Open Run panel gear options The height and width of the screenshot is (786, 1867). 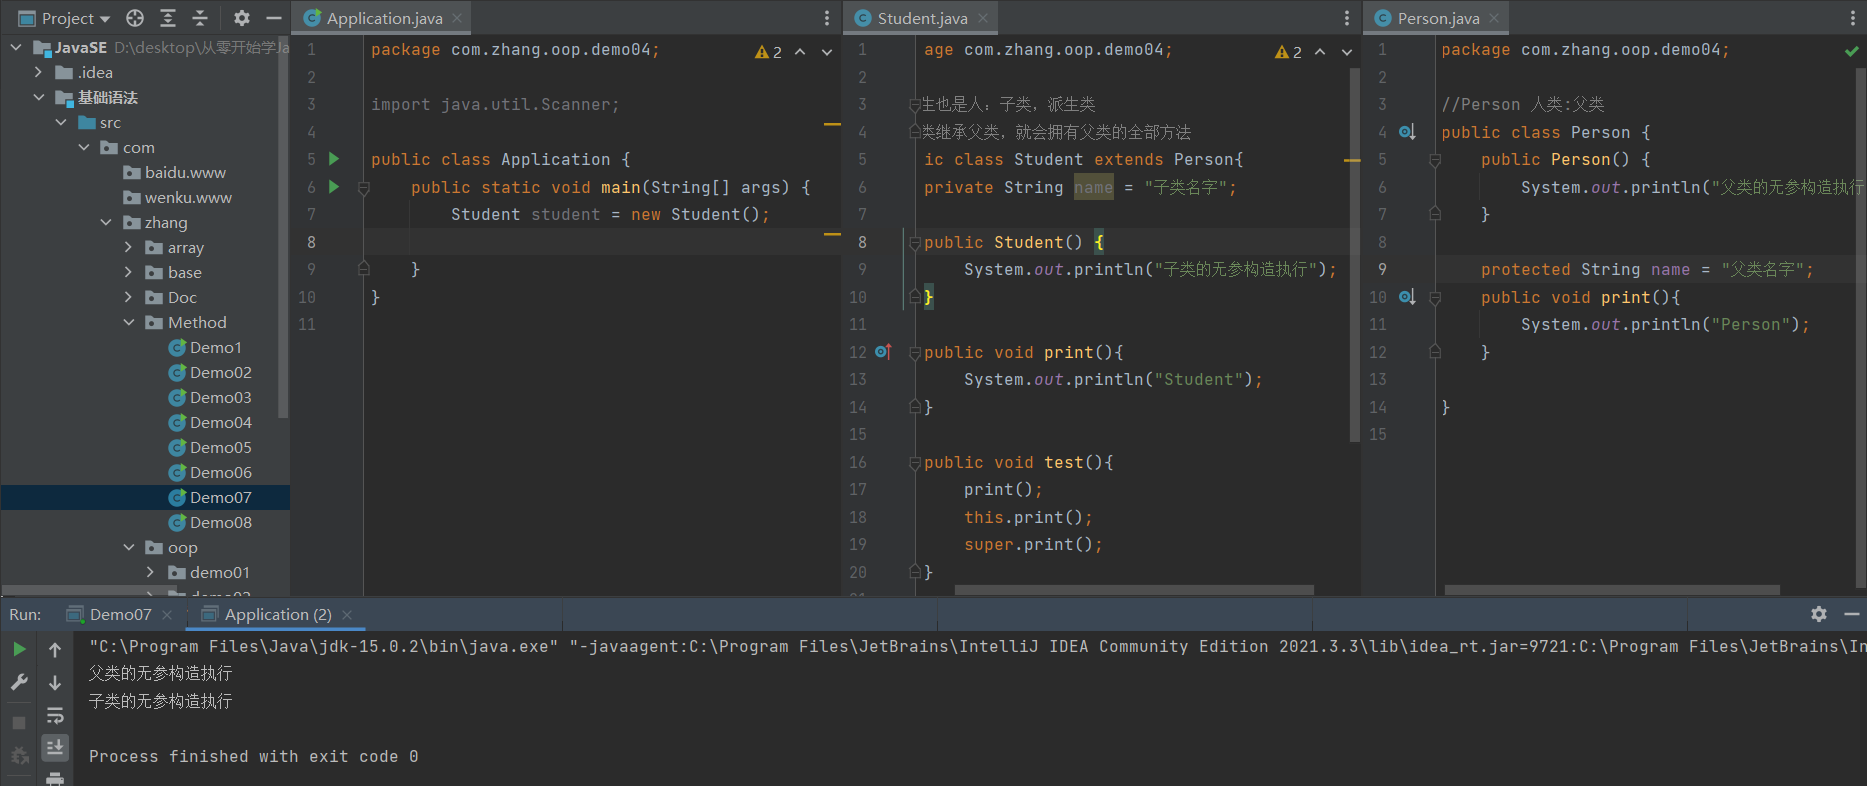[1819, 614]
